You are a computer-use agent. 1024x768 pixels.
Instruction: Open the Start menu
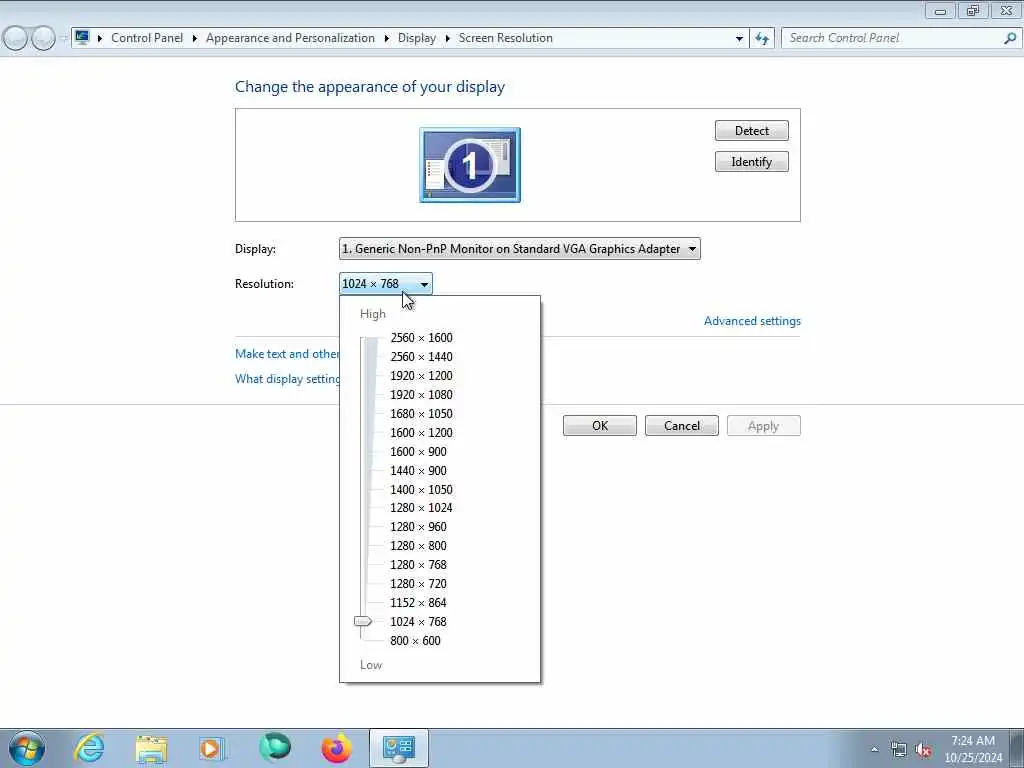pos(26,748)
